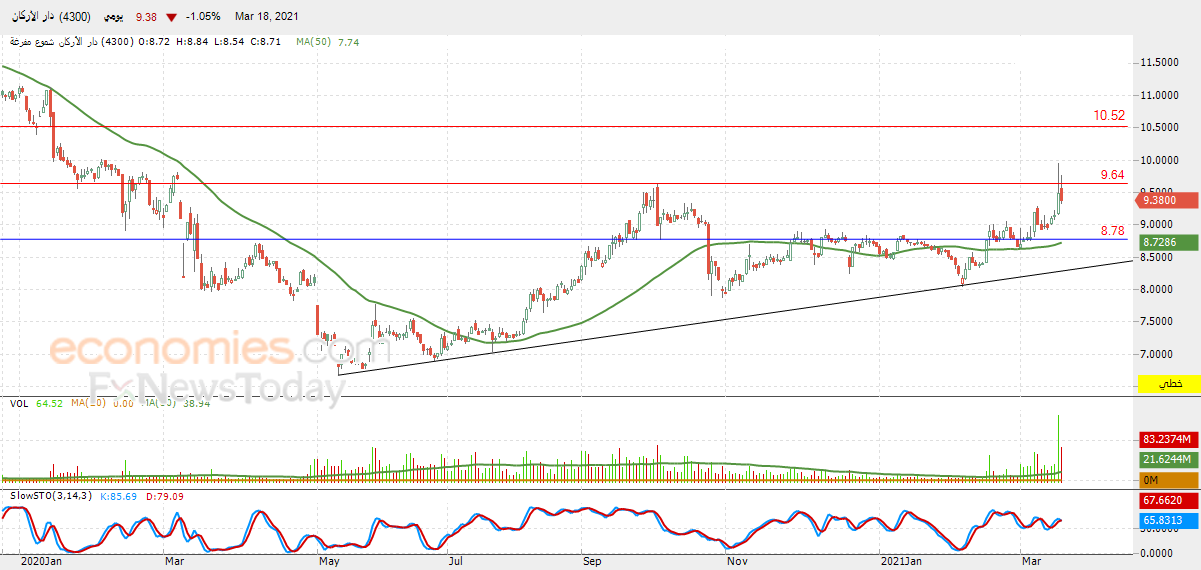1201x570 pixels.
Task: Click the red 83.2374M volume tag
Action: tap(1169, 439)
